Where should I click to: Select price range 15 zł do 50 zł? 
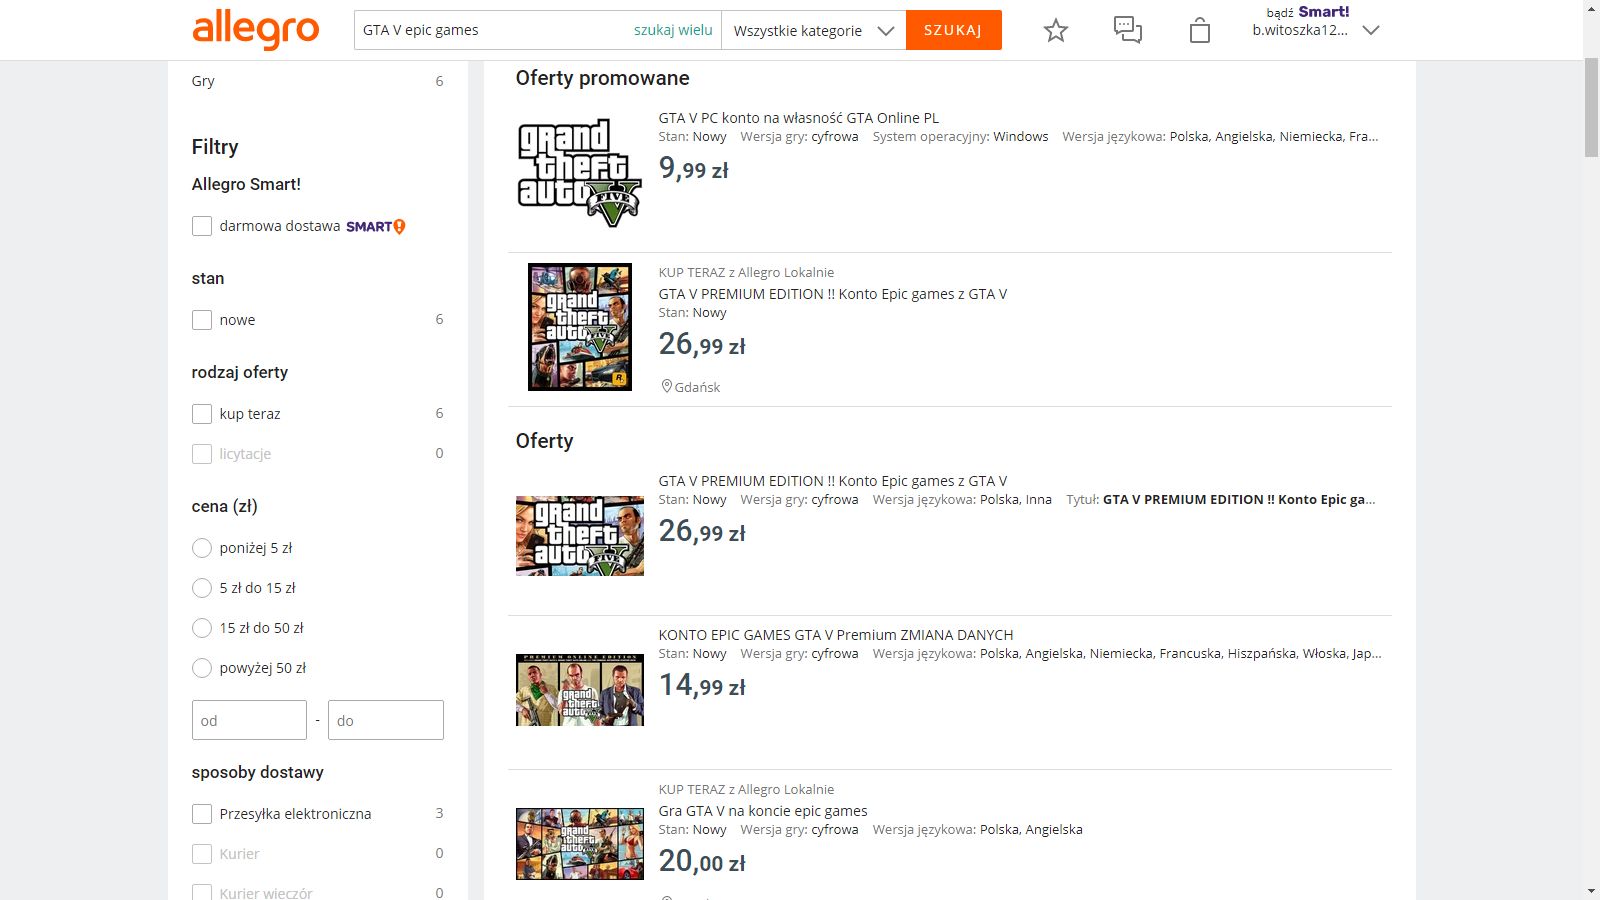click(202, 628)
